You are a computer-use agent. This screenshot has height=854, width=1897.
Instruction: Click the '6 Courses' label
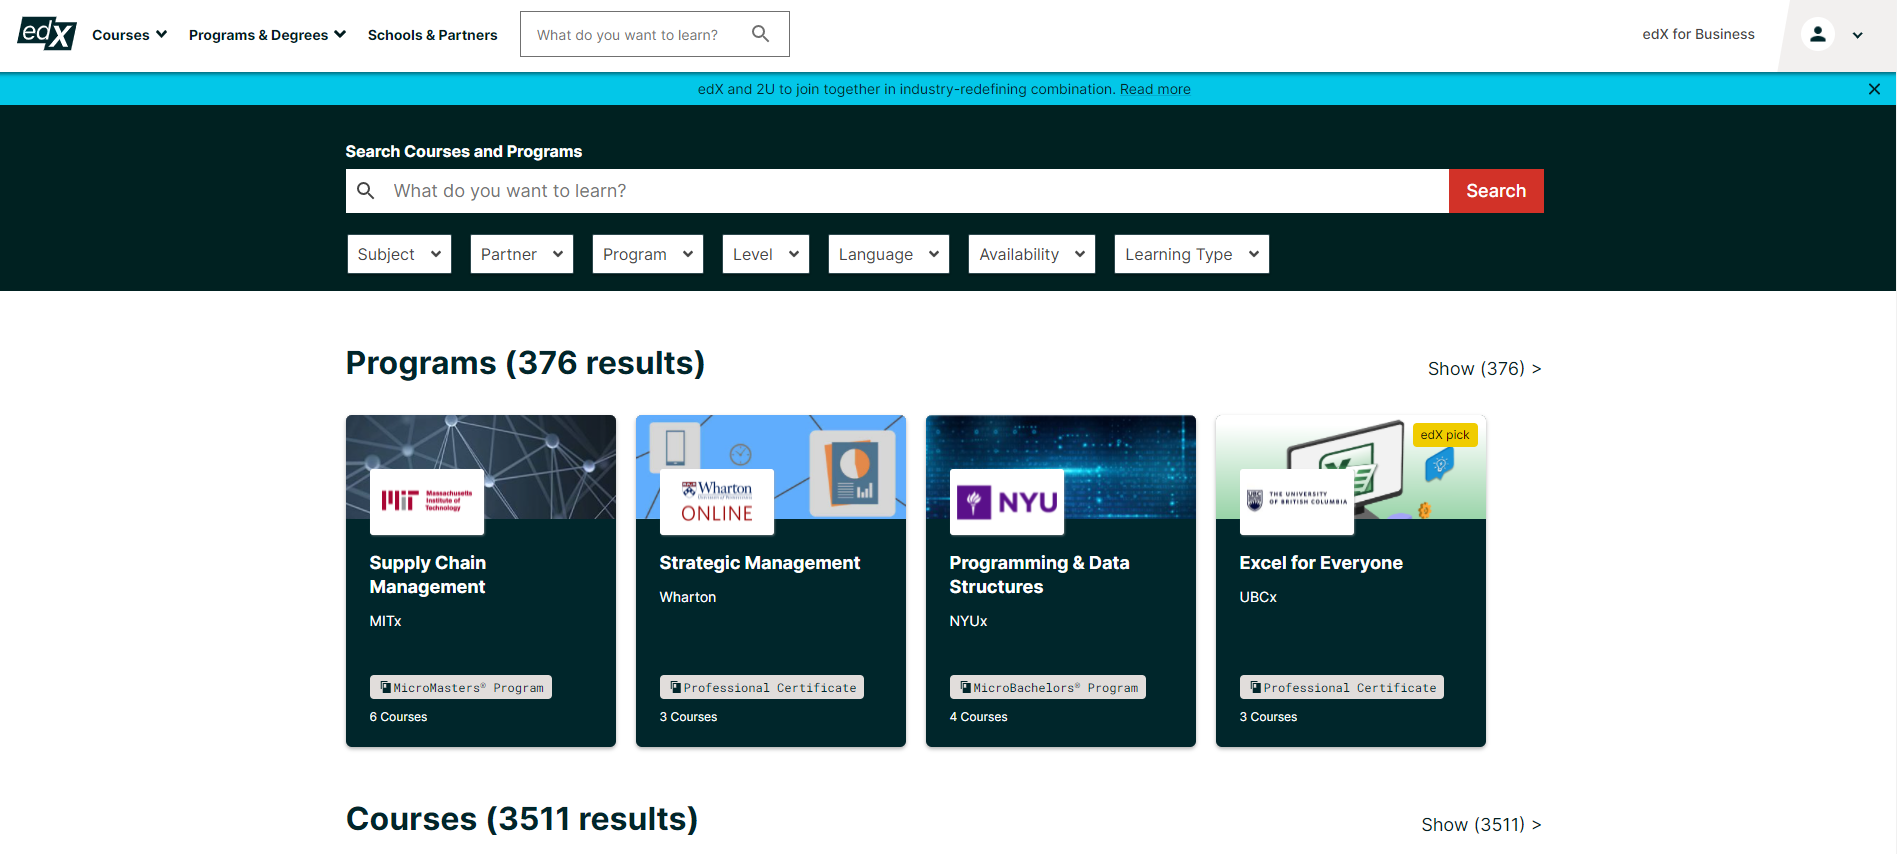click(398, 717)
